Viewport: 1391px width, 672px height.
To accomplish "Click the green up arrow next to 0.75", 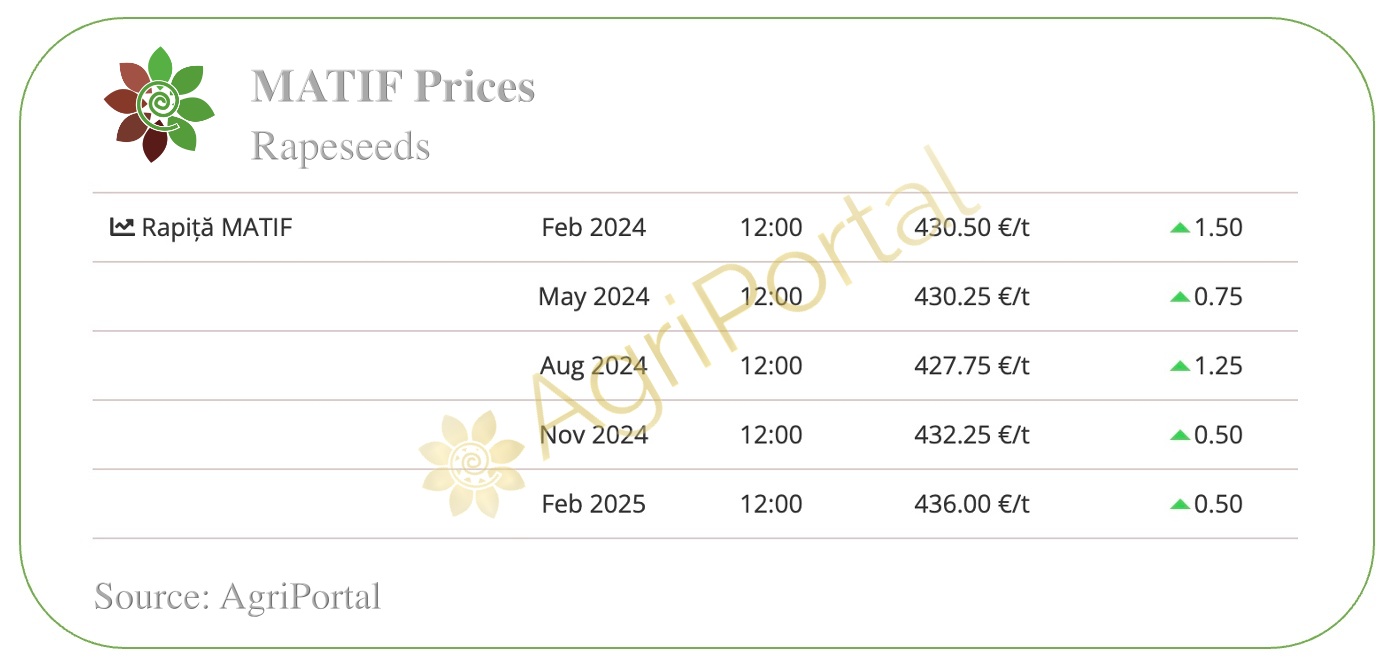I will [x=1180, y=297].
